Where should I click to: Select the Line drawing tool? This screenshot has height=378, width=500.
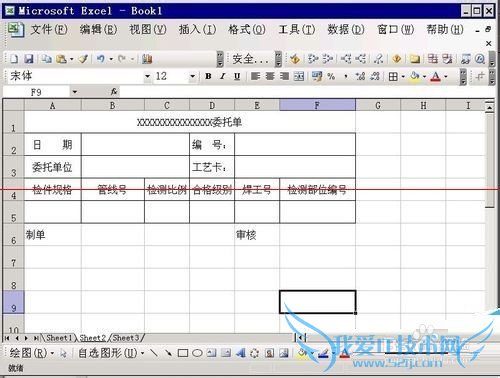[x=154, y=353]
